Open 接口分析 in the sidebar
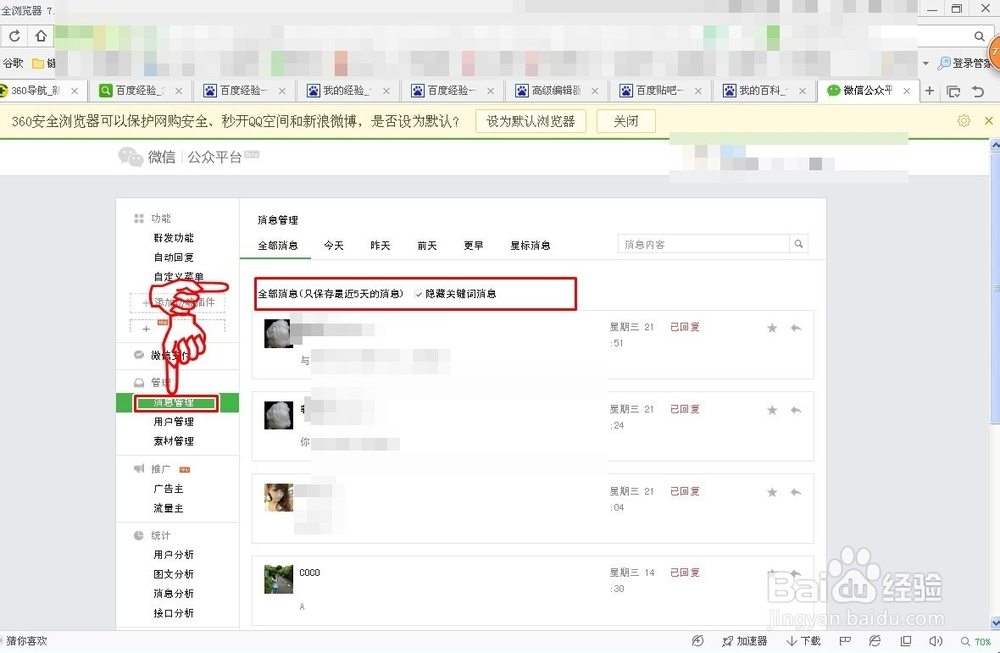 click(x=173, y=613)
